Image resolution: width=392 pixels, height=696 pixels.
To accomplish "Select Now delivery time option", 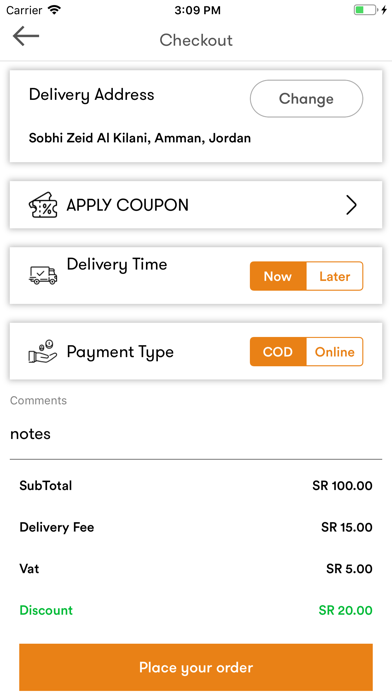I will (x=278, y=276).
